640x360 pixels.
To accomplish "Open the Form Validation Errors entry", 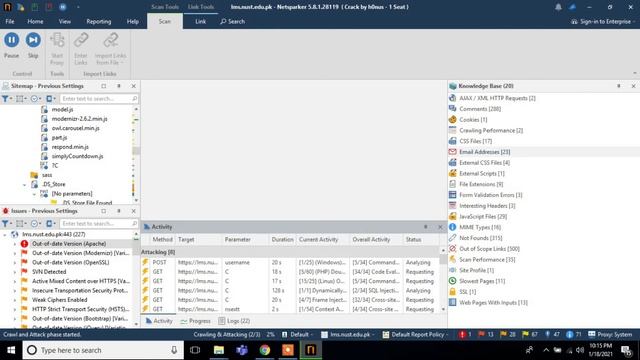I will (x=491, y=195).
